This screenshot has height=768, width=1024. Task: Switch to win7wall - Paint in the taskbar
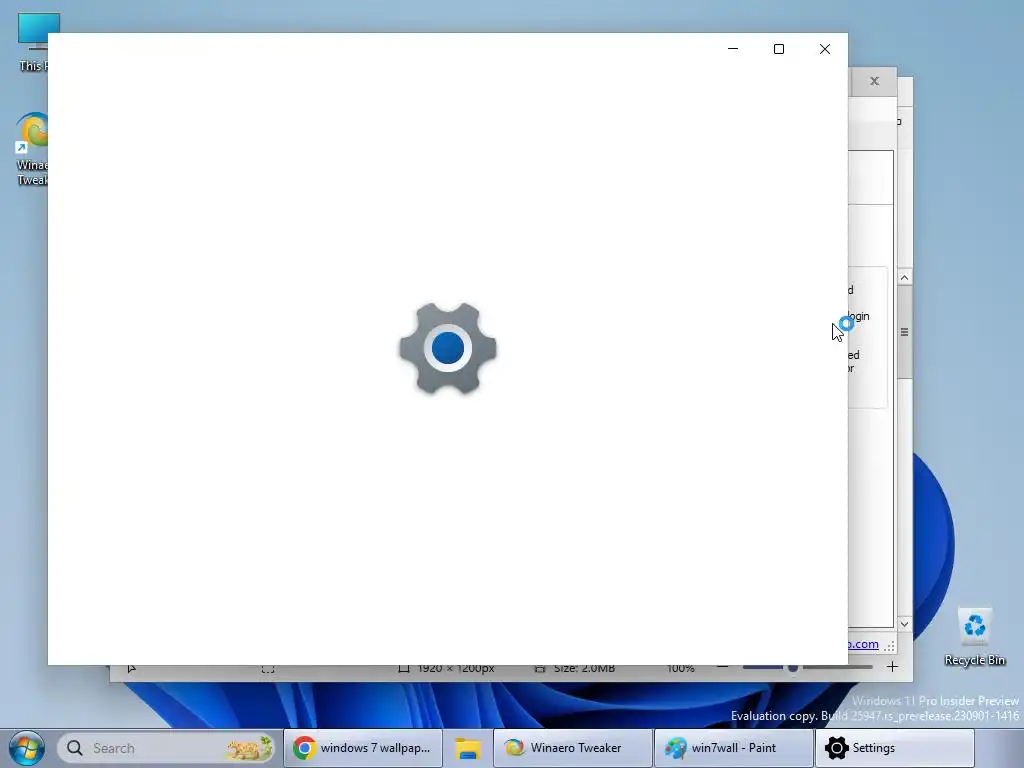[x=734, y=748]
